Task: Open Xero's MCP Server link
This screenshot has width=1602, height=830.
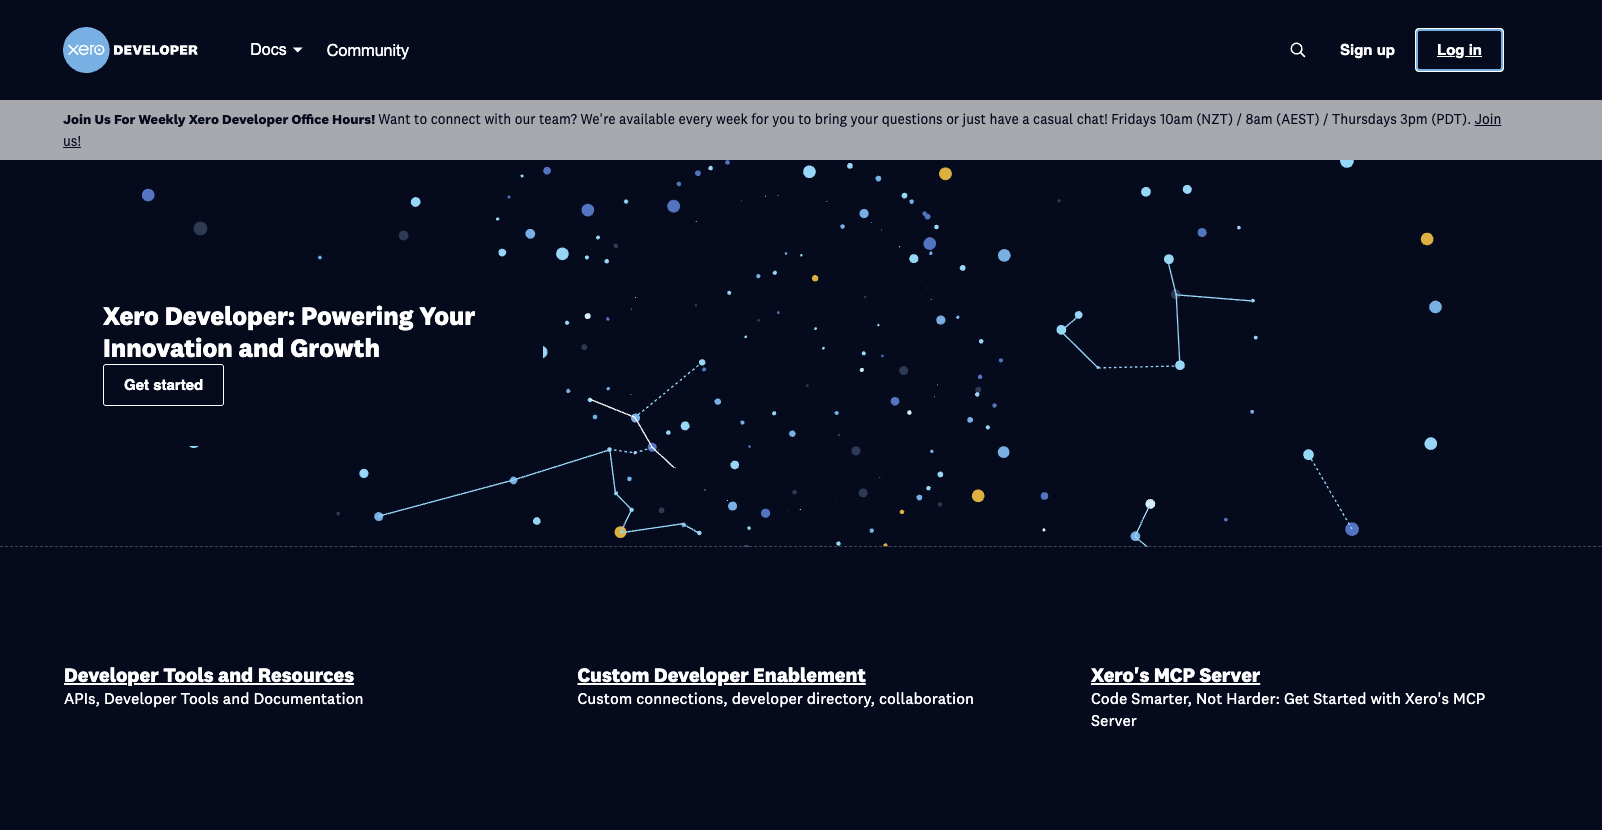Action: 1175,675
